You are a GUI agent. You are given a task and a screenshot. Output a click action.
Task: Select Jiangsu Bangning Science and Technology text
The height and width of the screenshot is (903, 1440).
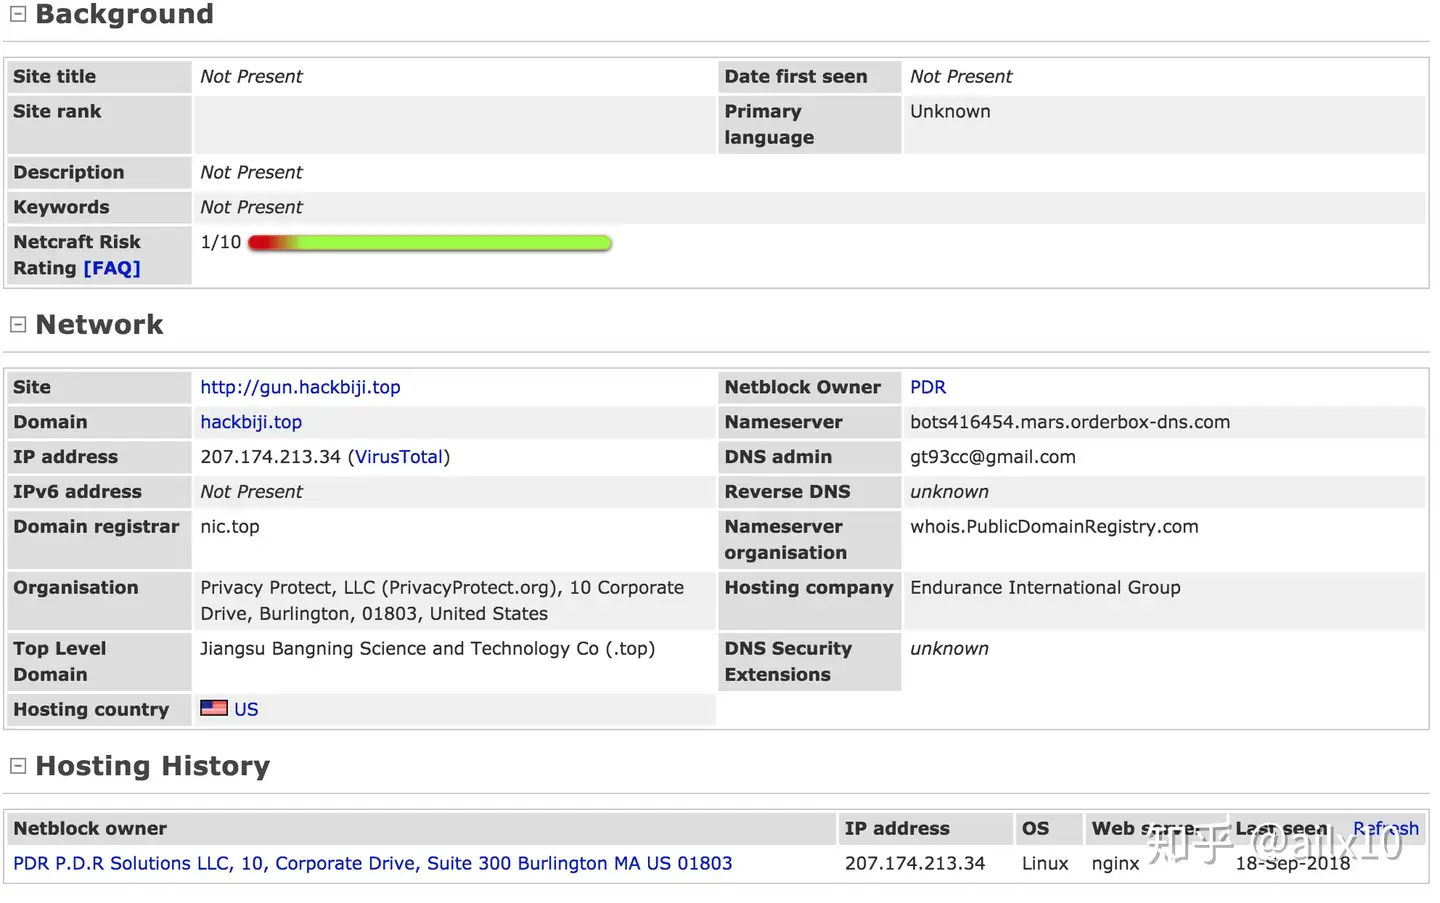pyautogui.click(x=428, y=649)
